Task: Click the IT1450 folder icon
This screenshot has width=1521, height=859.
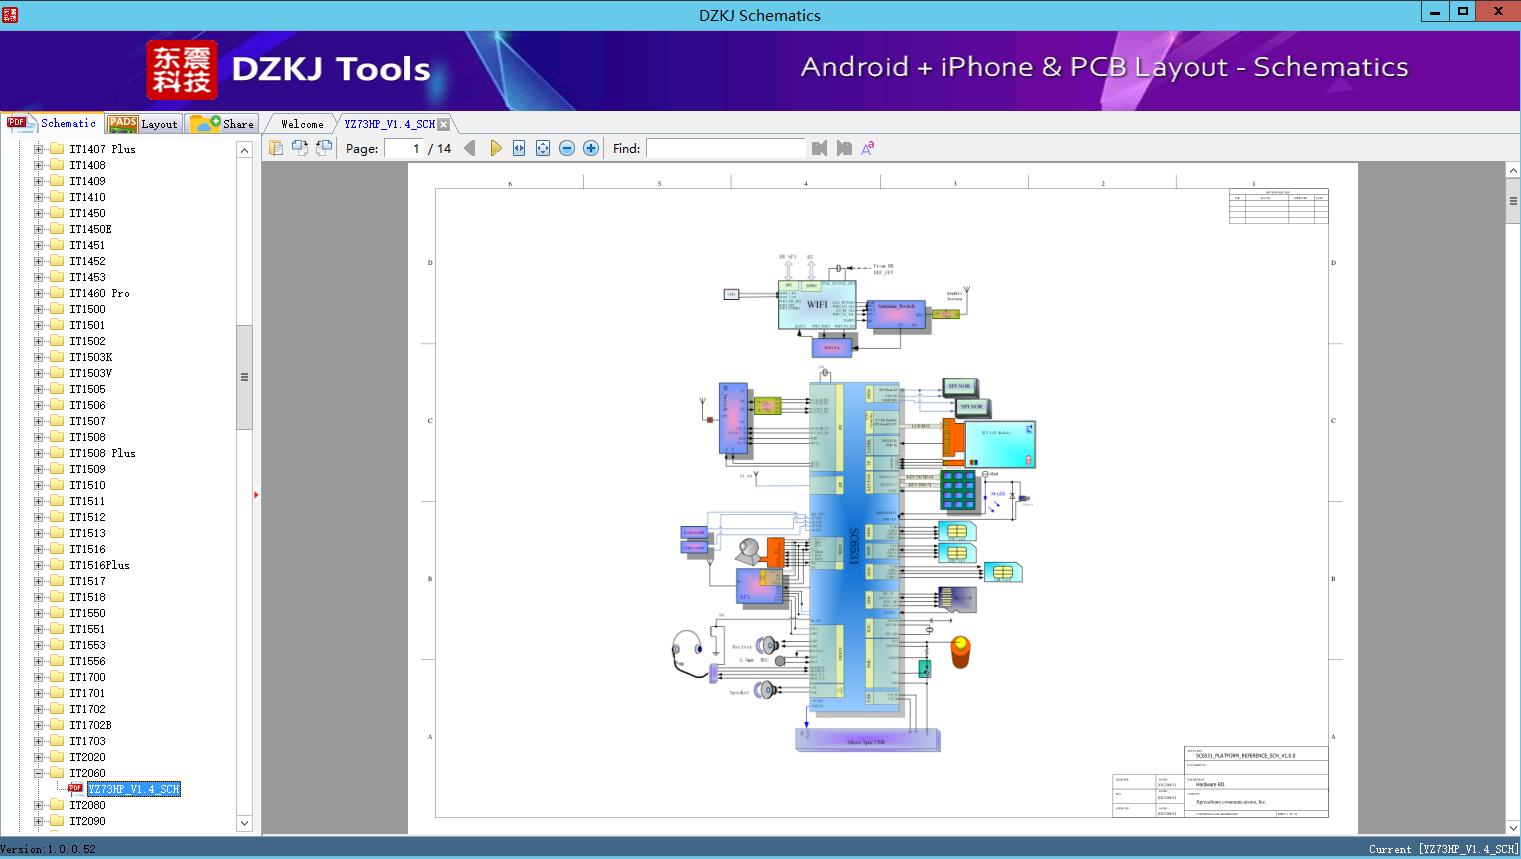Action: point(56,213)
